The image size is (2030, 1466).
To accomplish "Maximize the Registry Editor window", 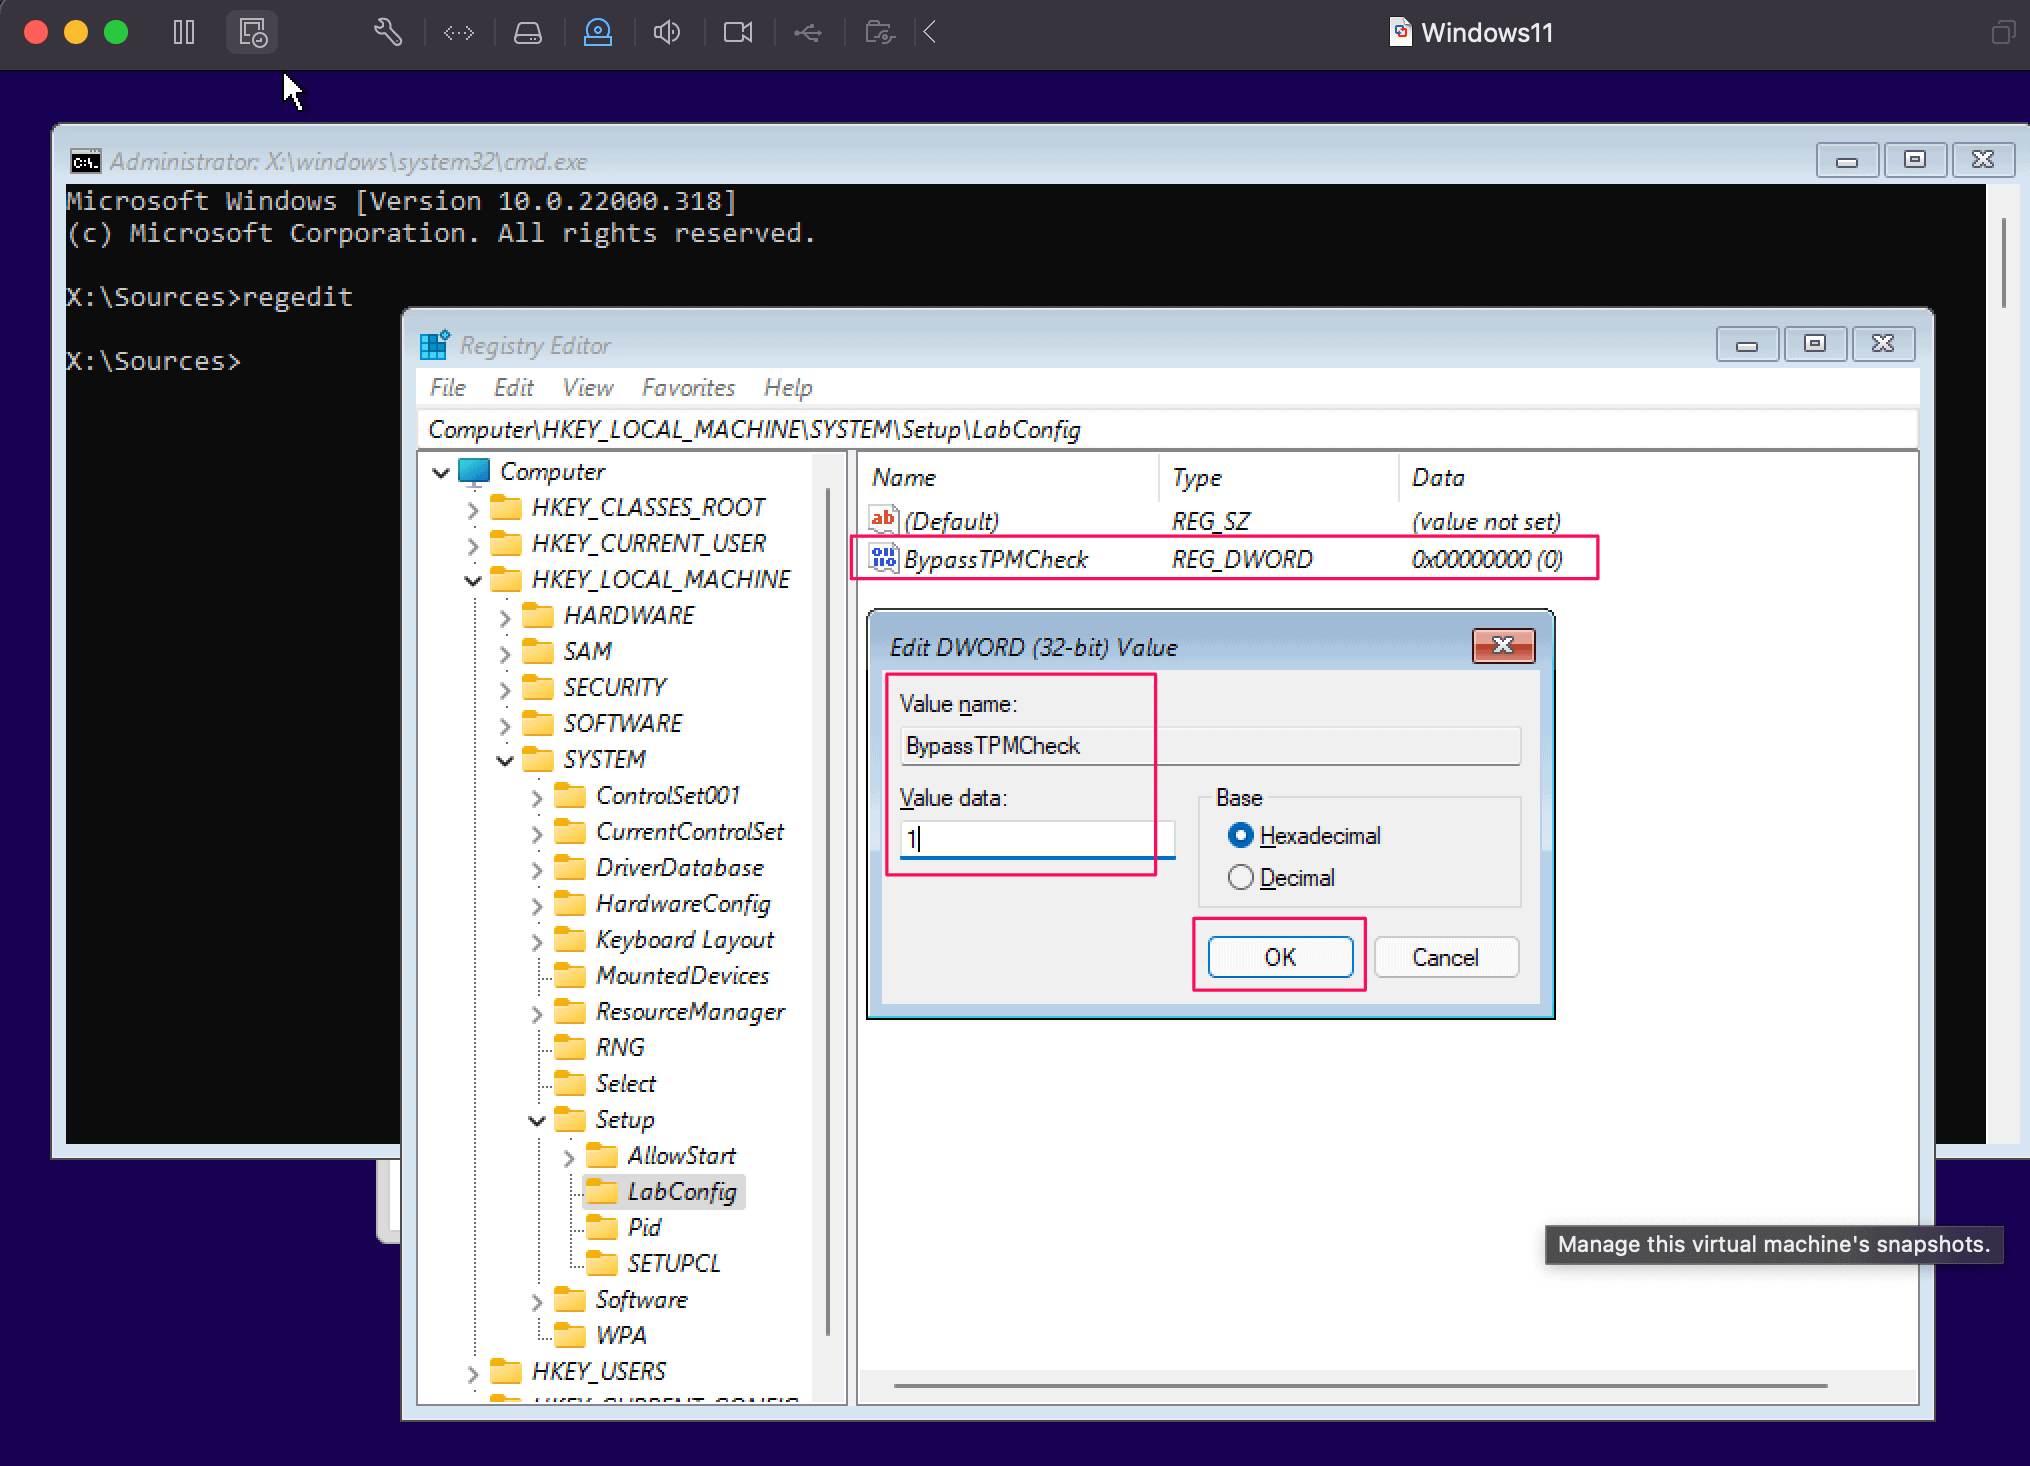I will (x=1815, y=344).
